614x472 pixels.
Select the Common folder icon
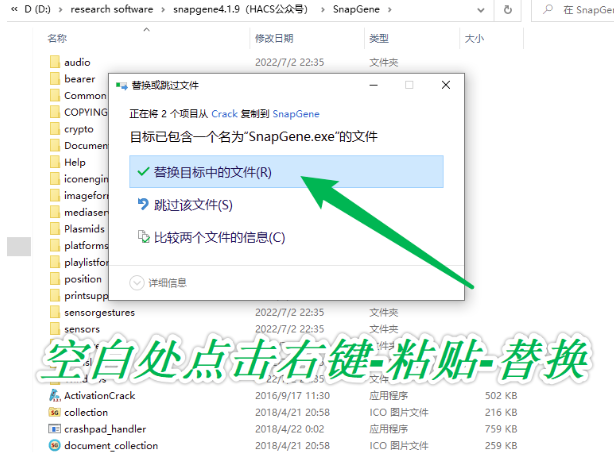click(x=55, y=95)
